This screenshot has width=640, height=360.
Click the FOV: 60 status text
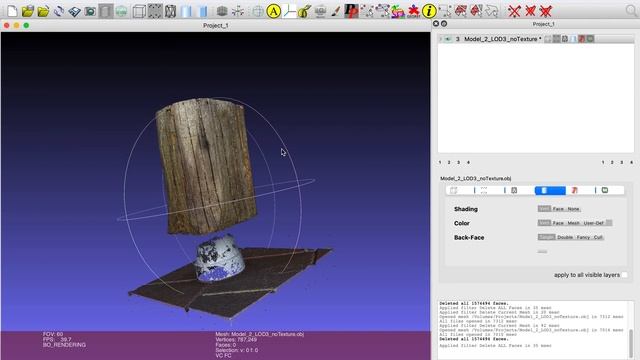[x=53, y=334]
